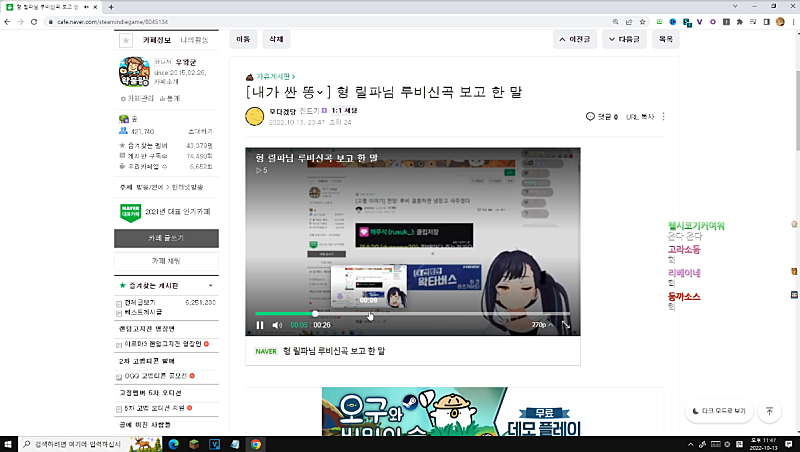Mute the video with speaker icon

[277, 325]
